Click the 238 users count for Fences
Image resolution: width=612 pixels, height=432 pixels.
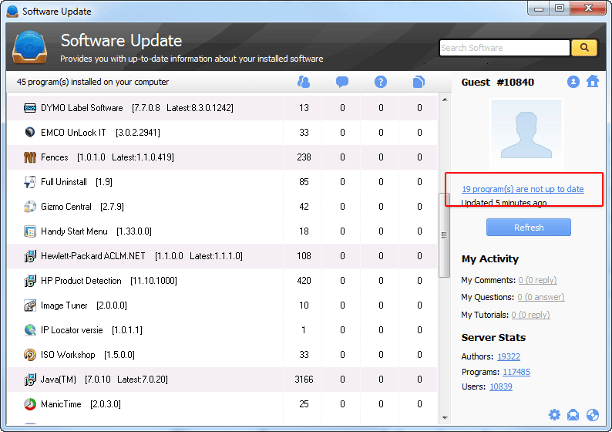[304, 157]
